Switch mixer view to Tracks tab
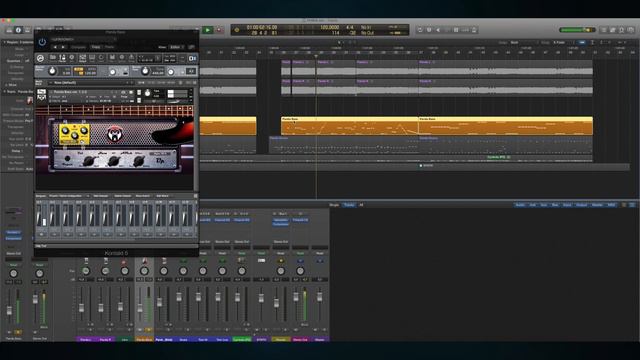 pos(349,205)
